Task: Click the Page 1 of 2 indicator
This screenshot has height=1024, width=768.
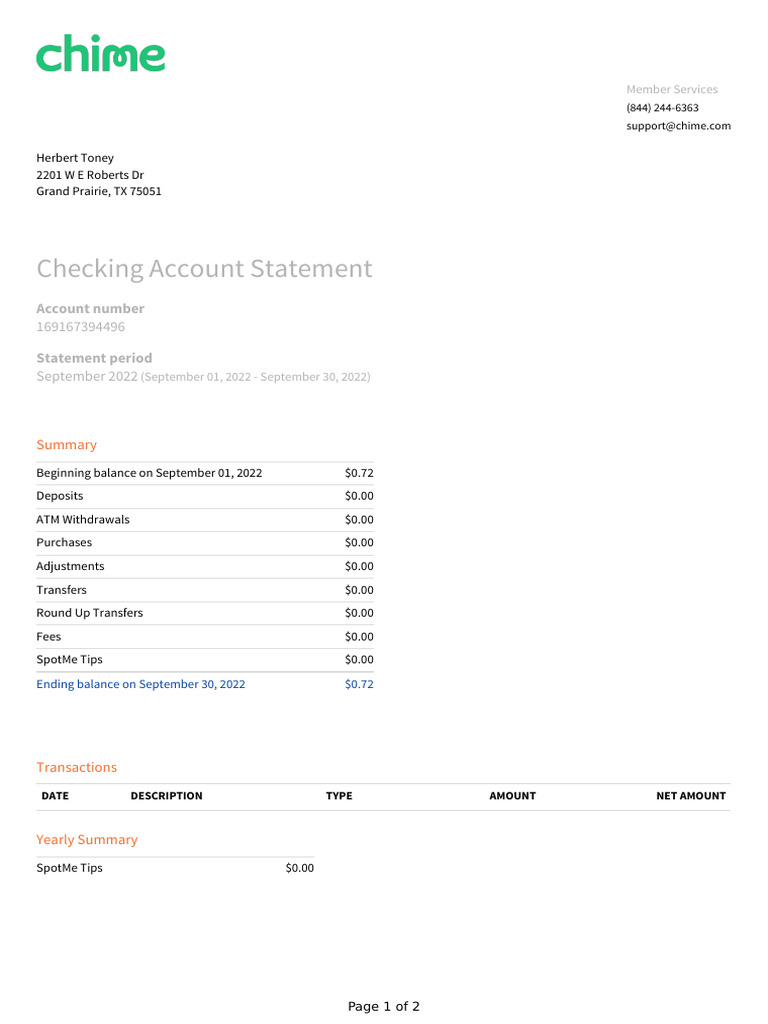Action: tap(384, 1007)
